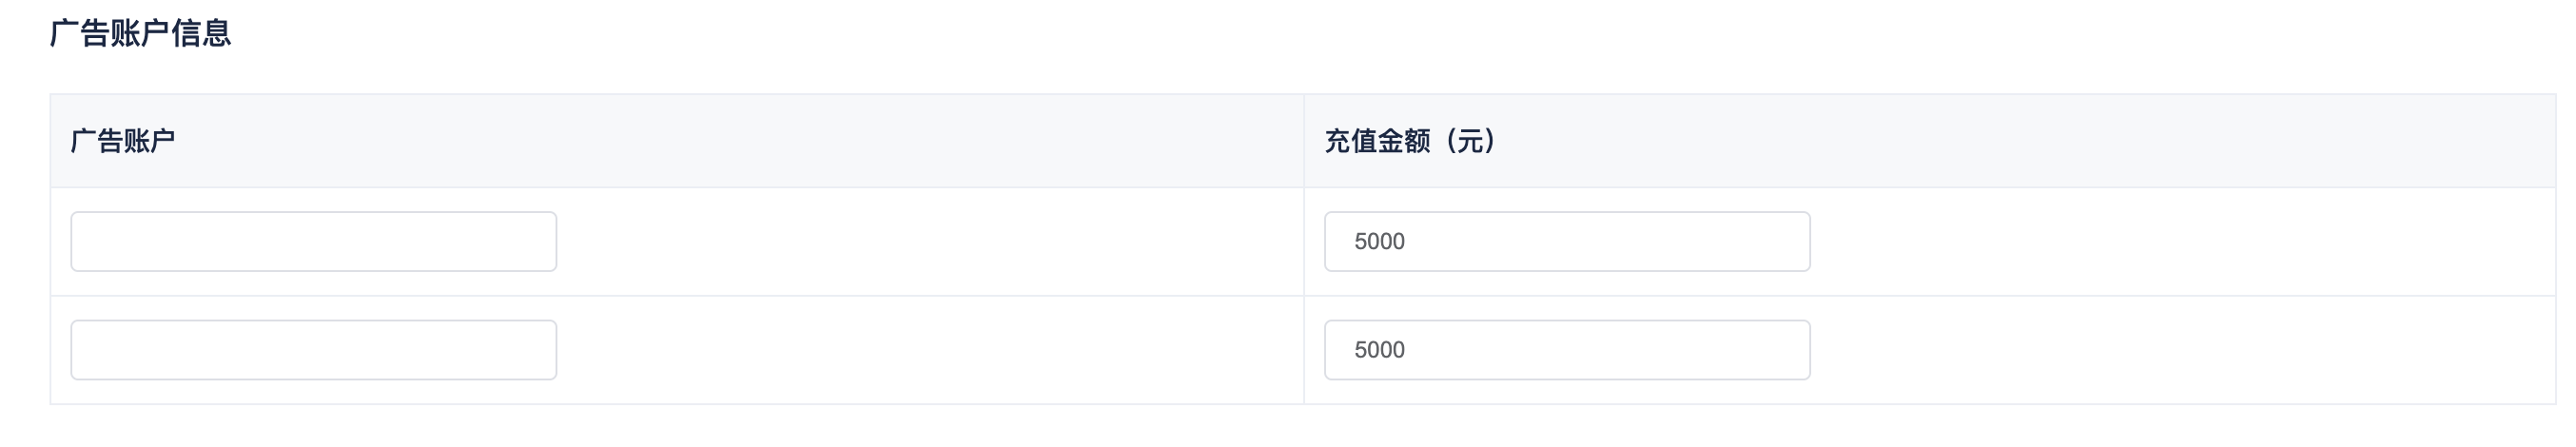This screenshot has height=447, width=2576.
Task: Click the 5000 value in the second row
Action: [1379, 350]
